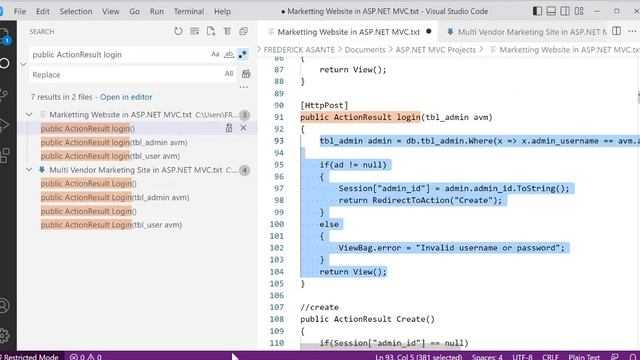Open the Manage settings gear

coord(4,336)
